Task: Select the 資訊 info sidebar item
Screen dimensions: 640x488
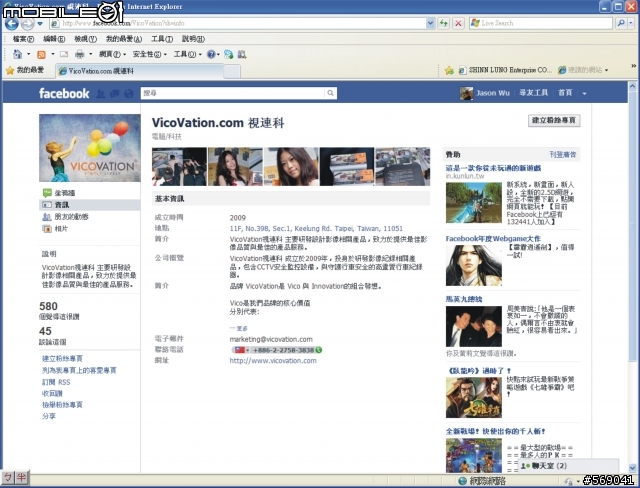Action: pos(90,205)
